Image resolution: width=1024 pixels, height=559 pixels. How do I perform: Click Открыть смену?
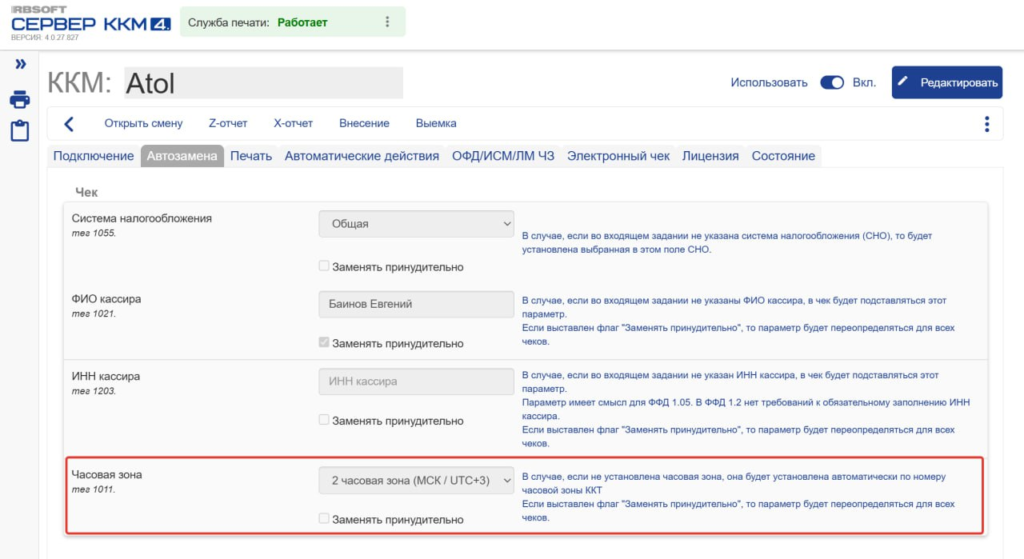(x=144, y=123)
